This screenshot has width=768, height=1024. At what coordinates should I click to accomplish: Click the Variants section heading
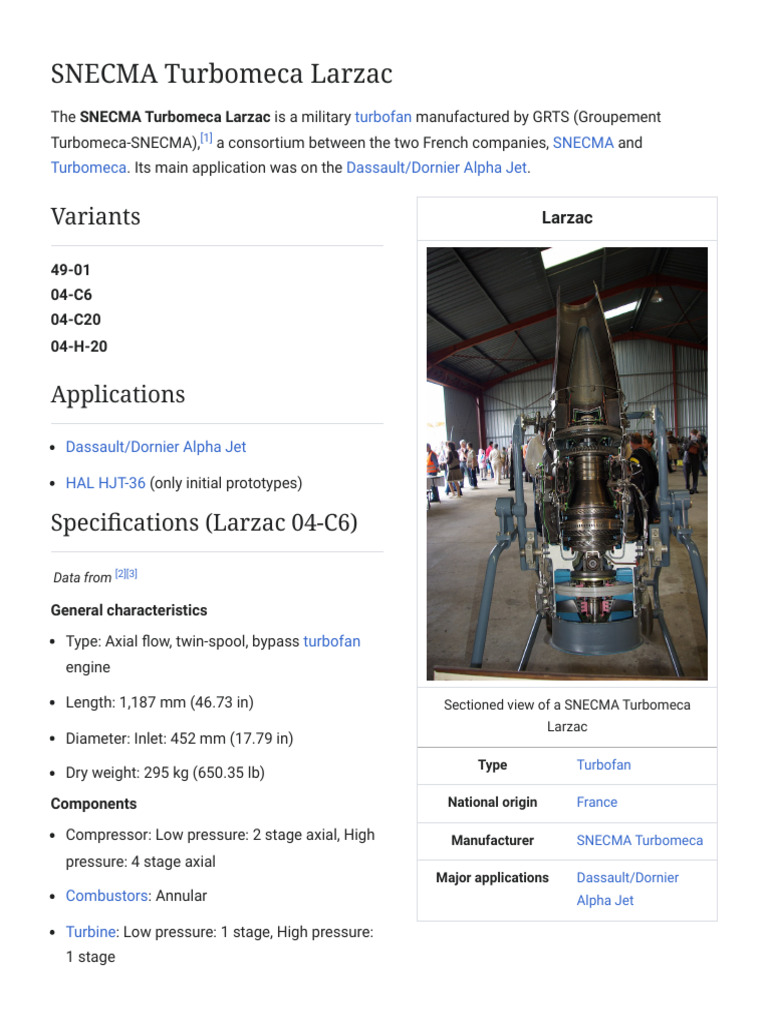(96, 216)
